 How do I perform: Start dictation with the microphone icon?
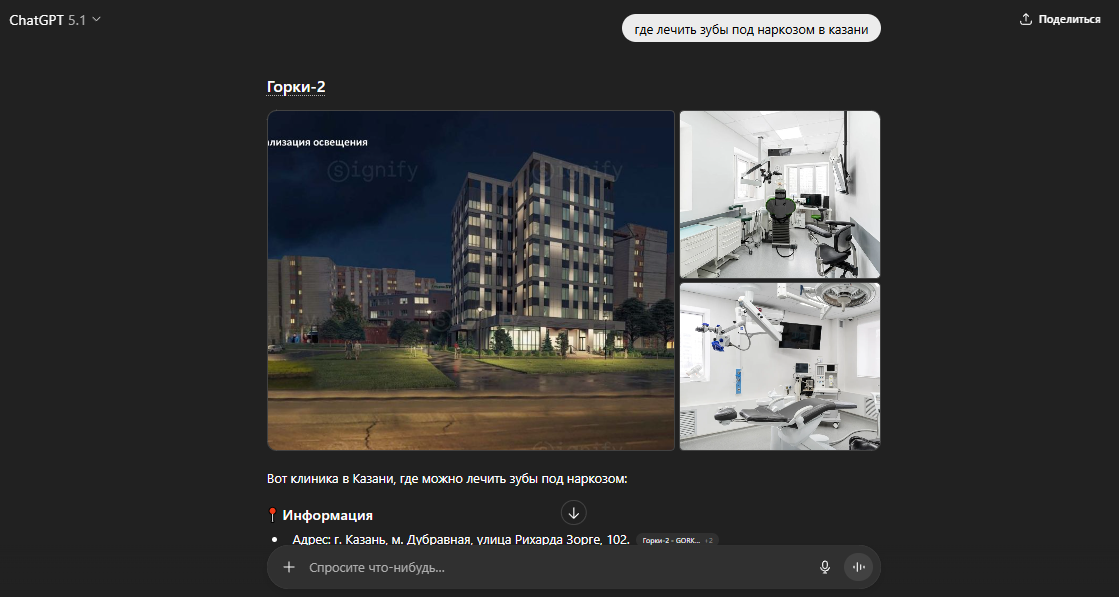click(824, 568)
